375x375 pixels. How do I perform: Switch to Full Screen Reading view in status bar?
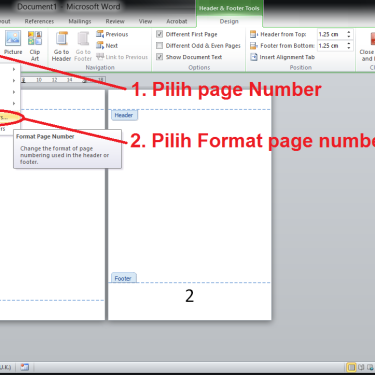[361, 367]
